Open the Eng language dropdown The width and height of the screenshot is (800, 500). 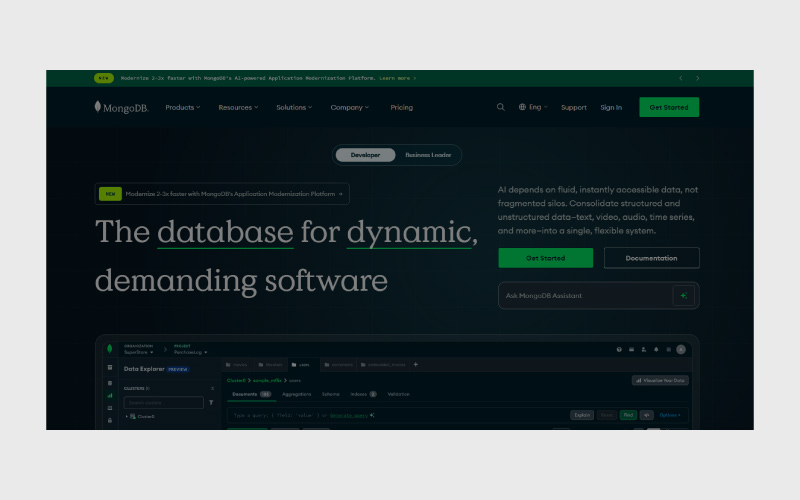click(533, 107)
